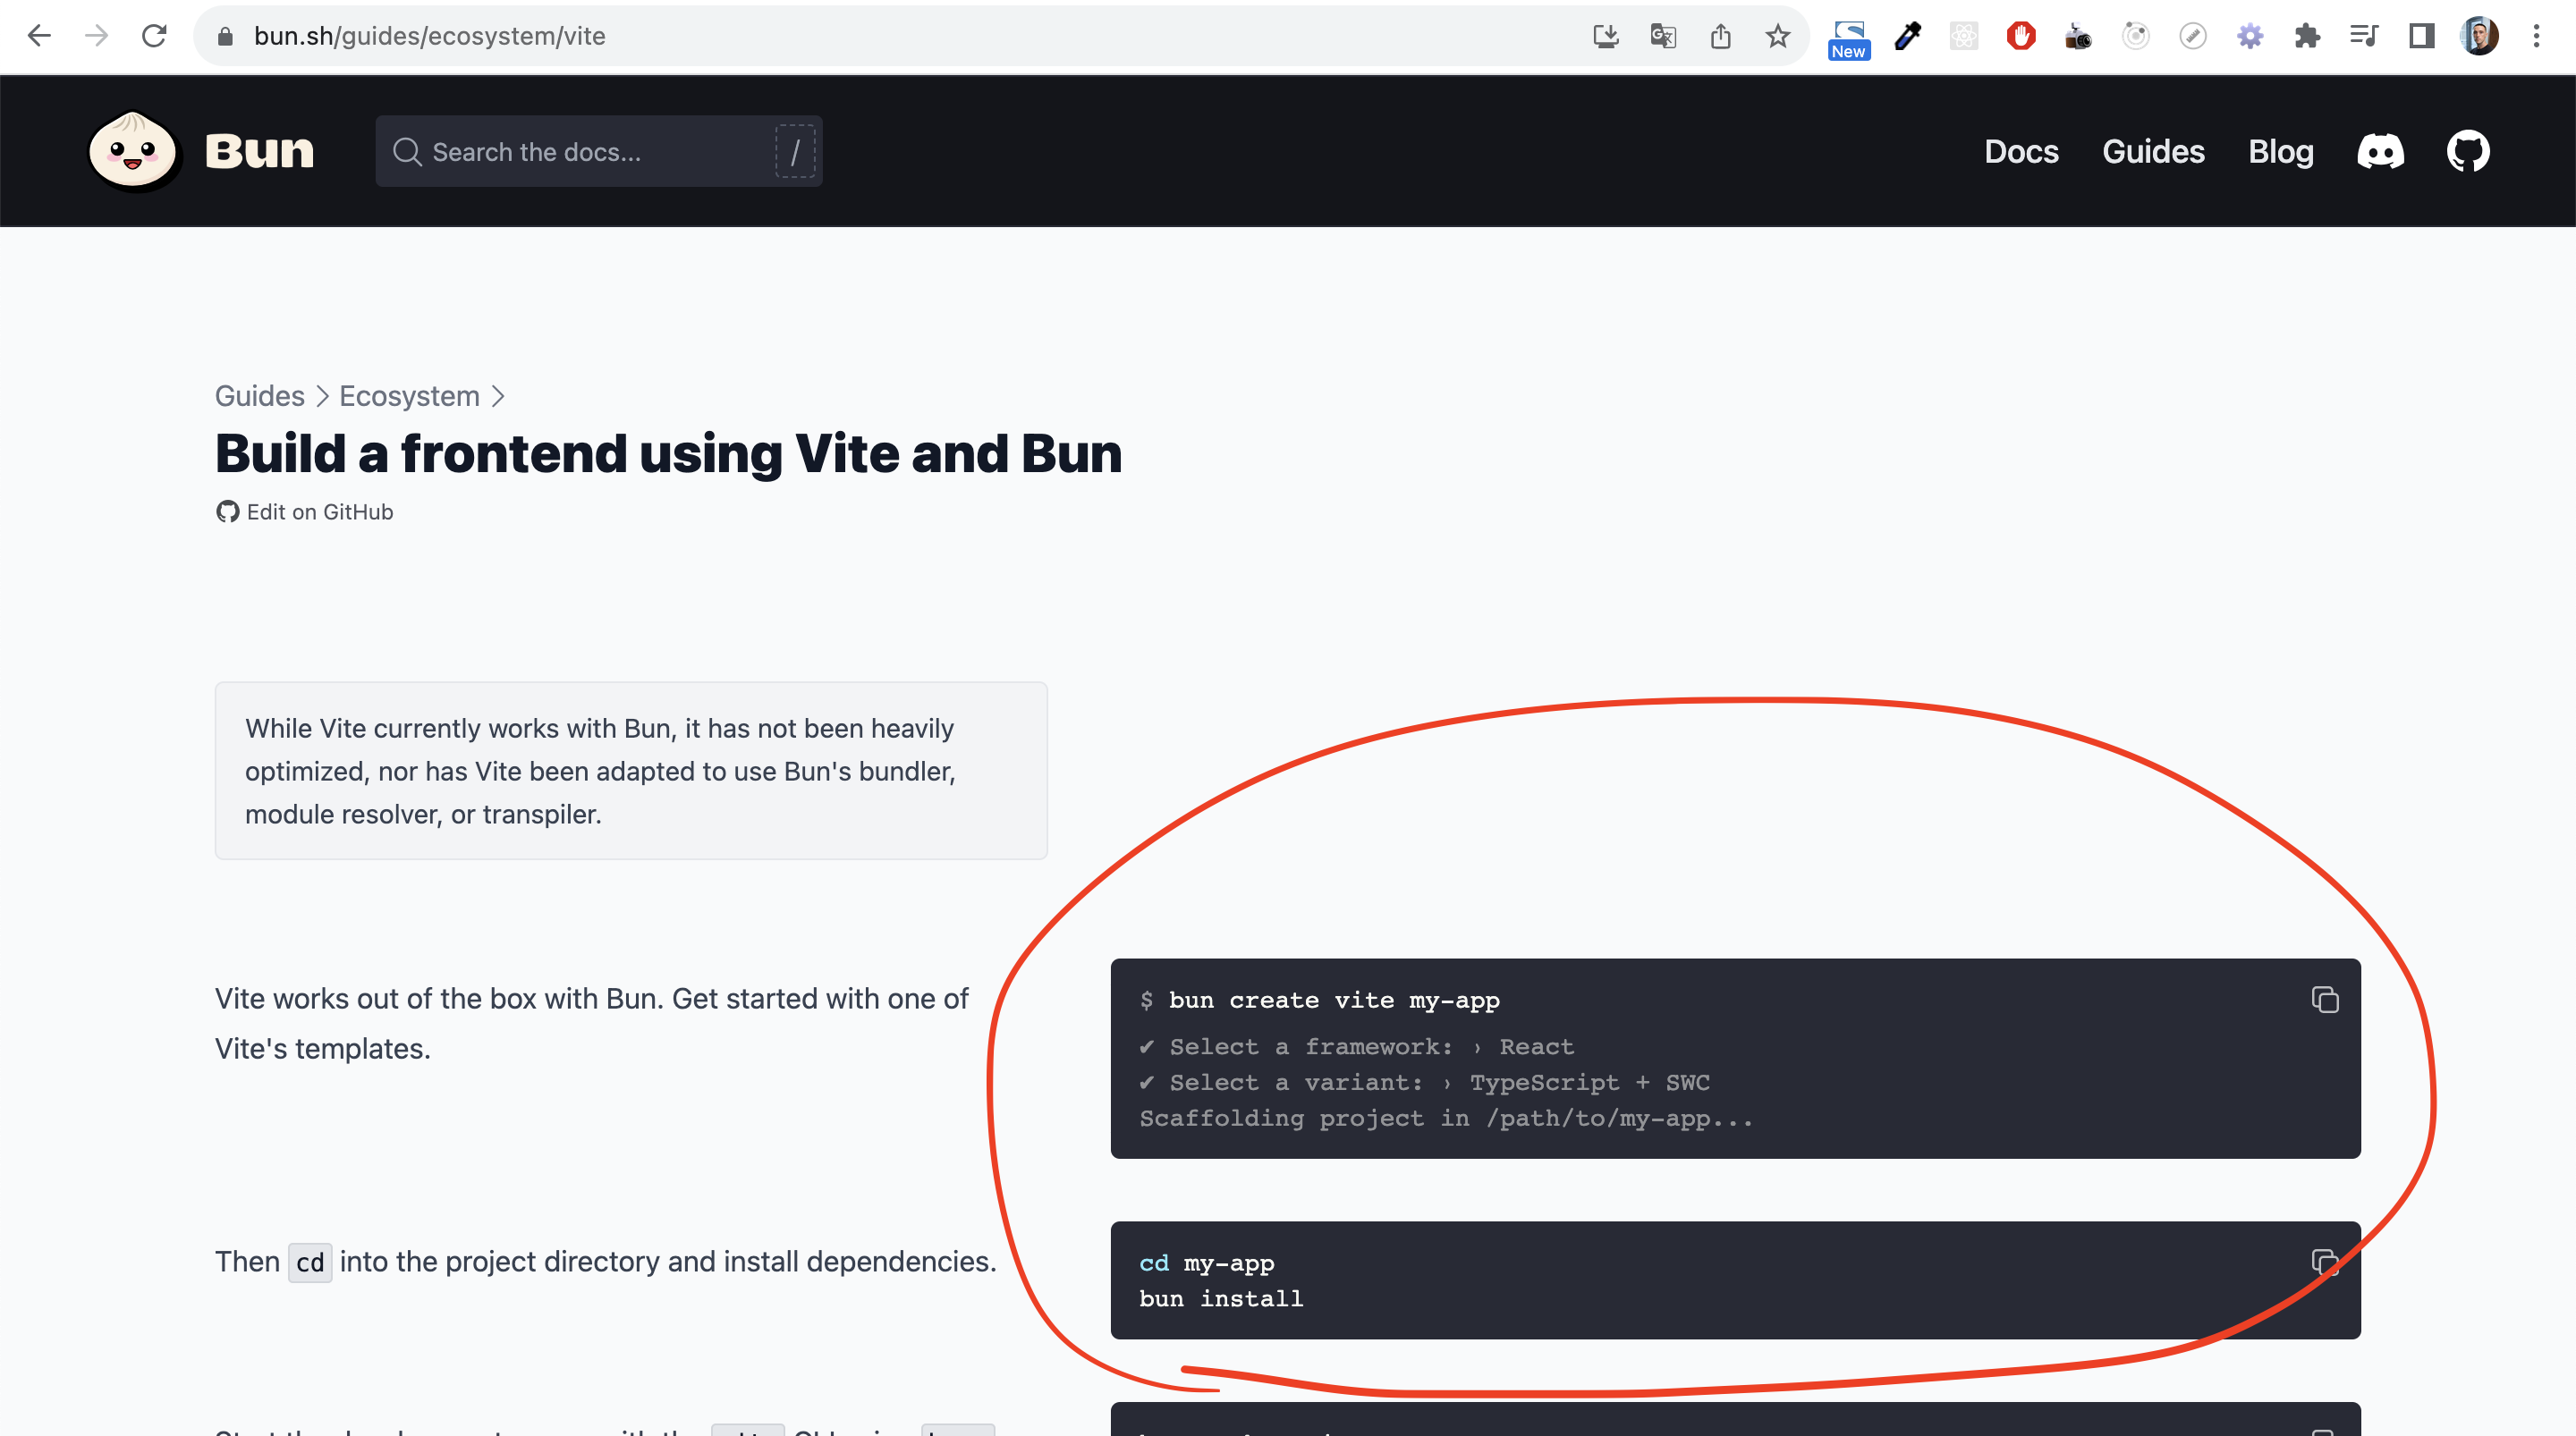The width and height of the screenshot is (2576, 1436).
Task: Focus the Search the docs field
Action: coord(598,151)
